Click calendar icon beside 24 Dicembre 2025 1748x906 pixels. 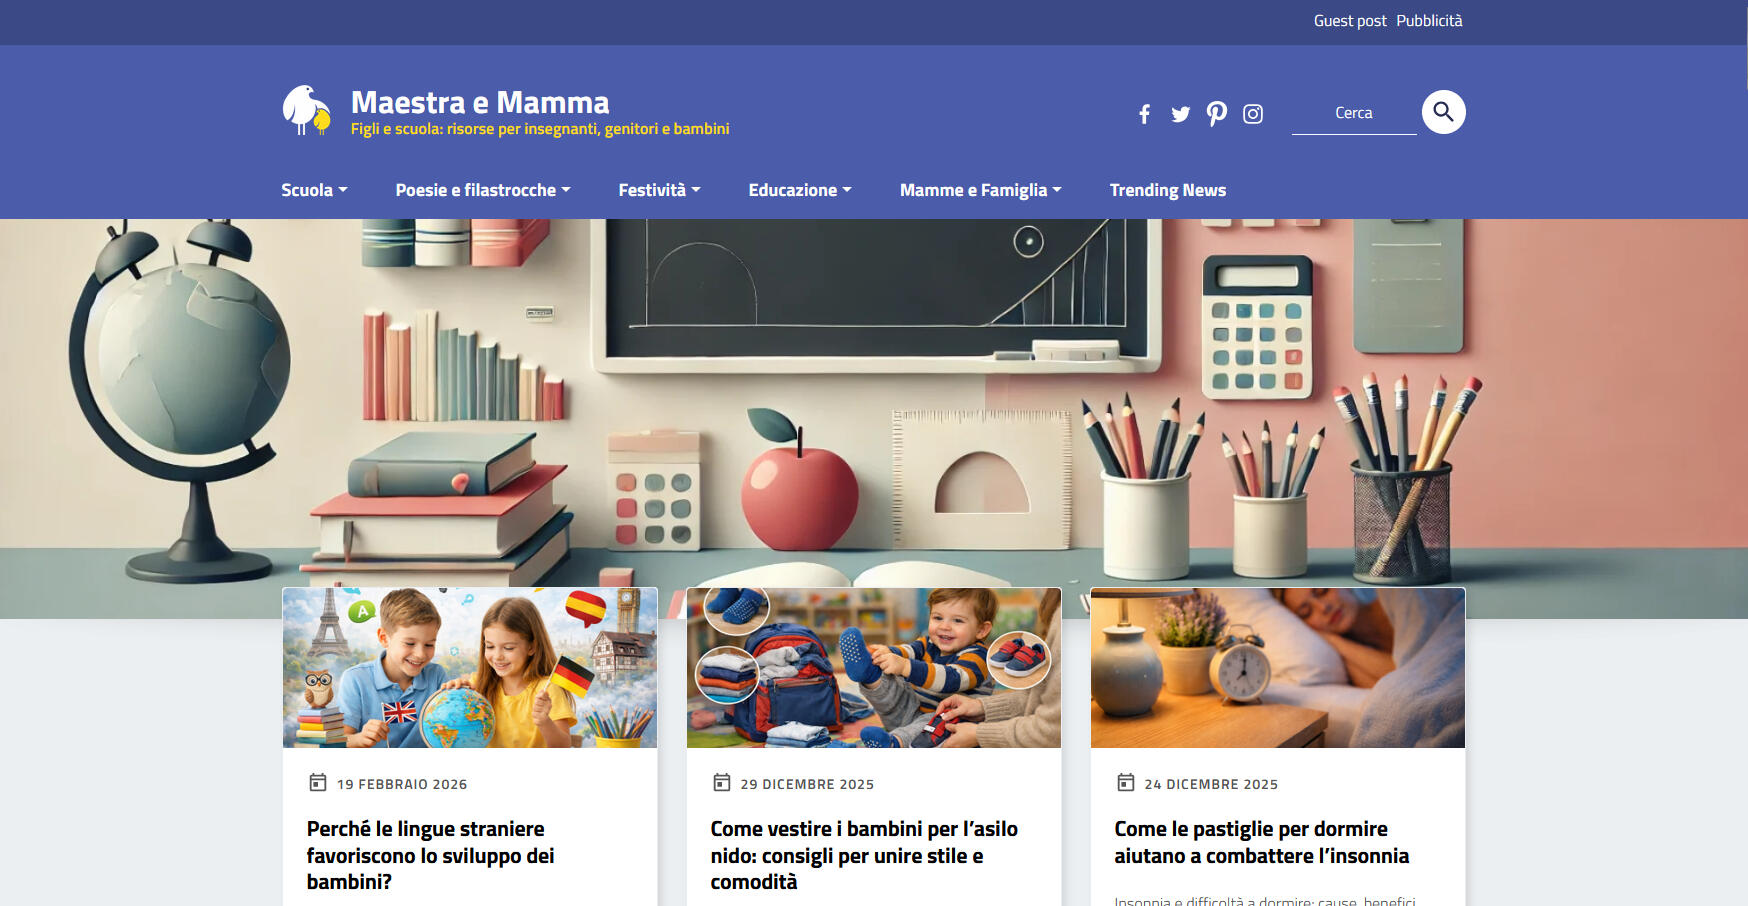(x=1126, y=782)
